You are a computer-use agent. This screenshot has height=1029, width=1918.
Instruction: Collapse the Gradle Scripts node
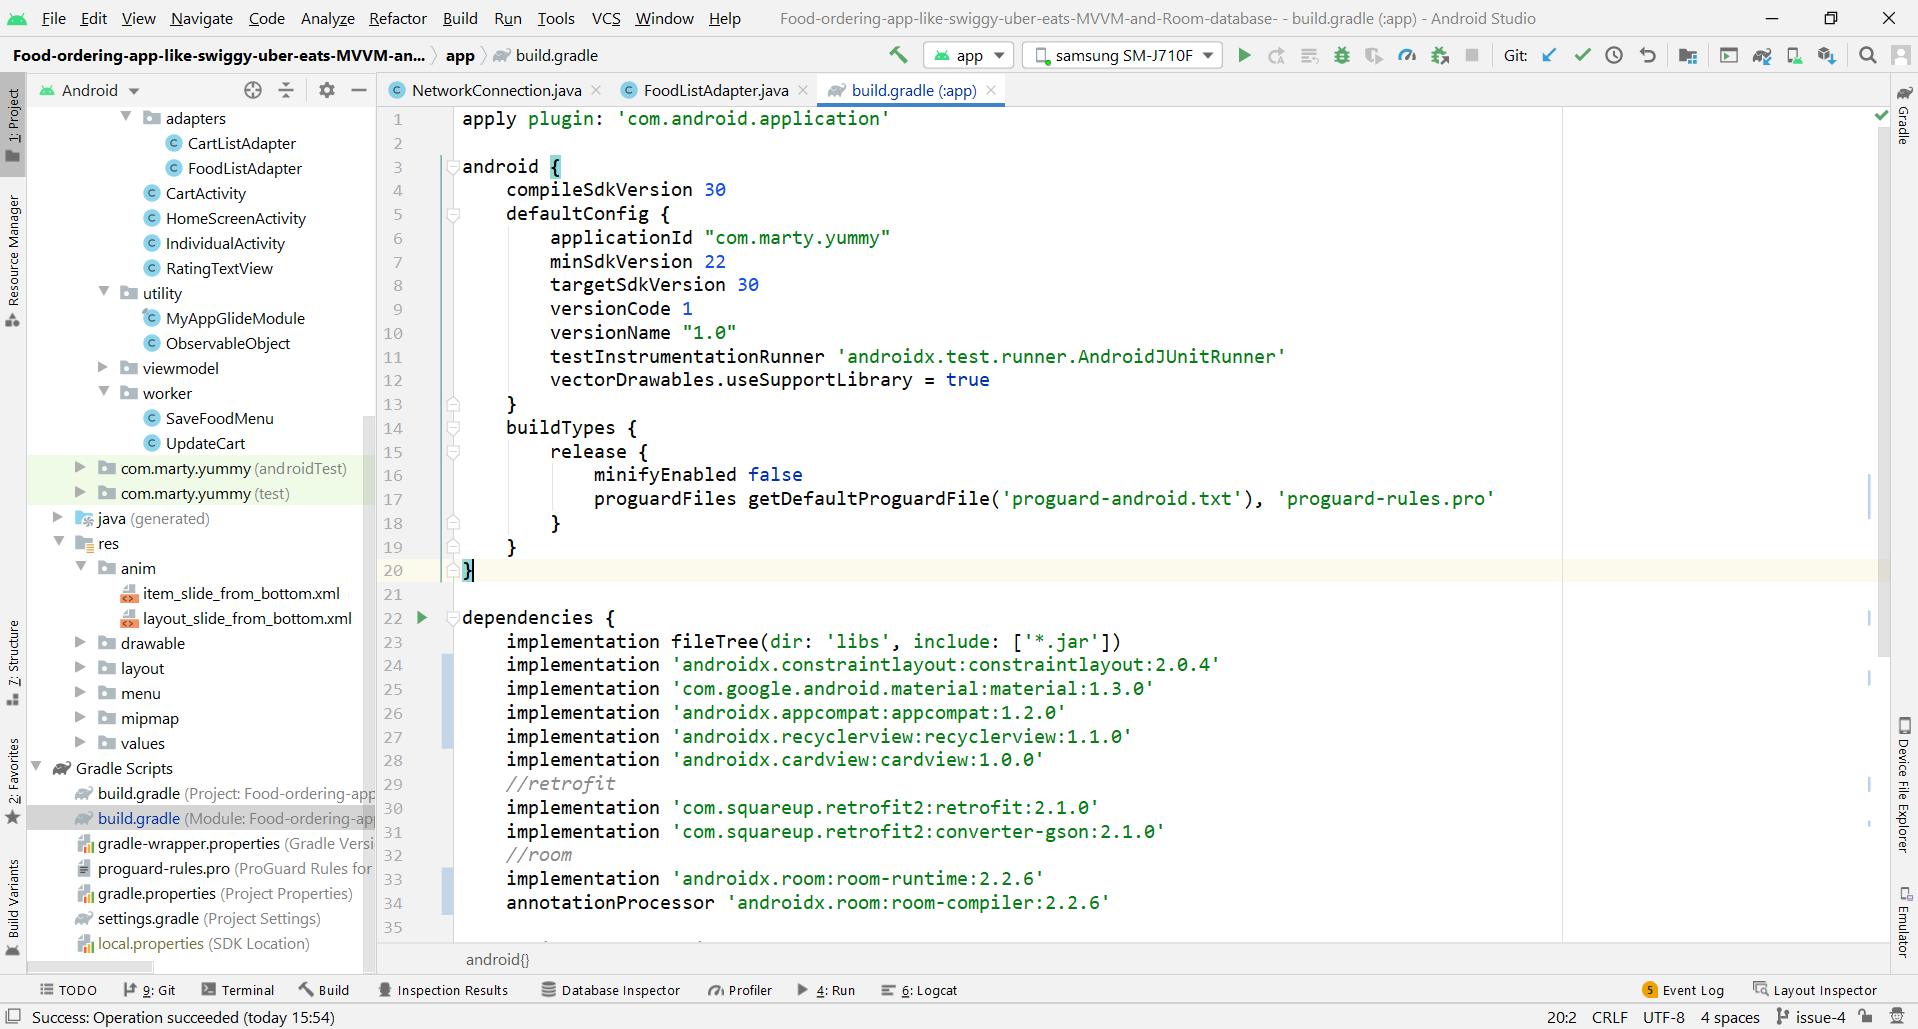37,767
